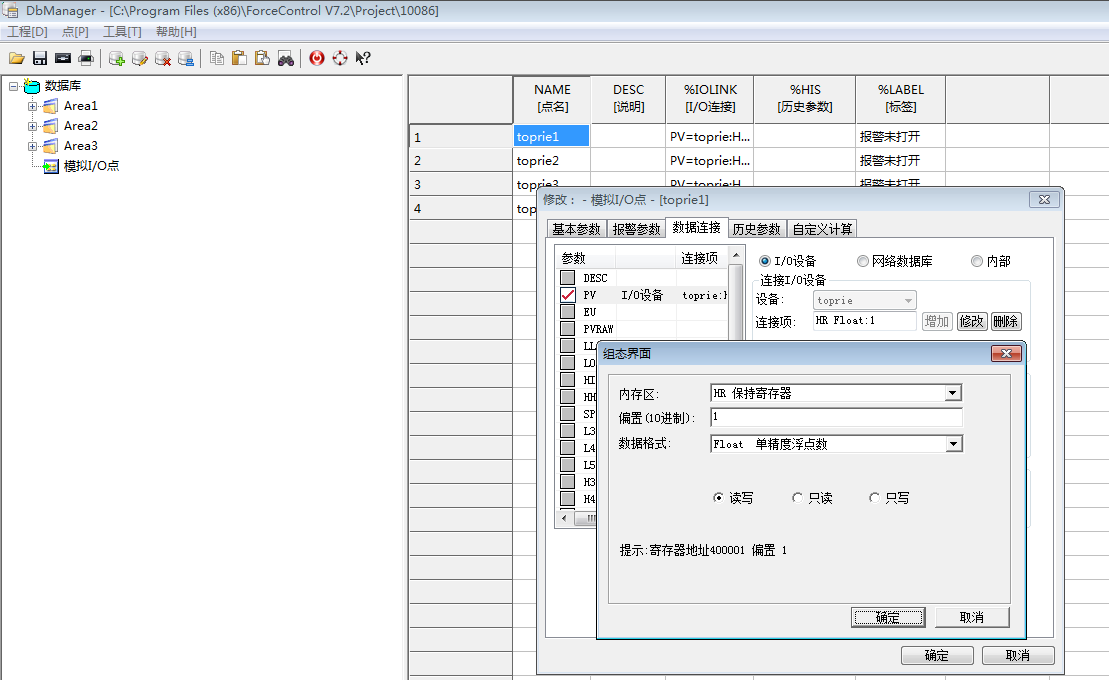Click the printer icon in toolbar
The width and height of the screenshot is (1109, 680).
click(86, 58)
